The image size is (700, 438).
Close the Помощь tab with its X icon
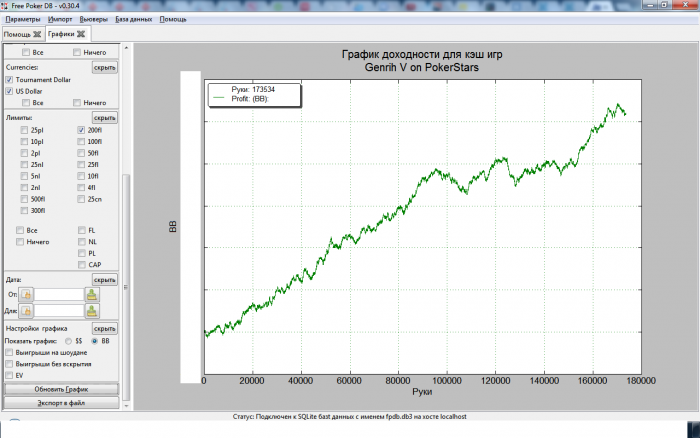click(37, 34)
